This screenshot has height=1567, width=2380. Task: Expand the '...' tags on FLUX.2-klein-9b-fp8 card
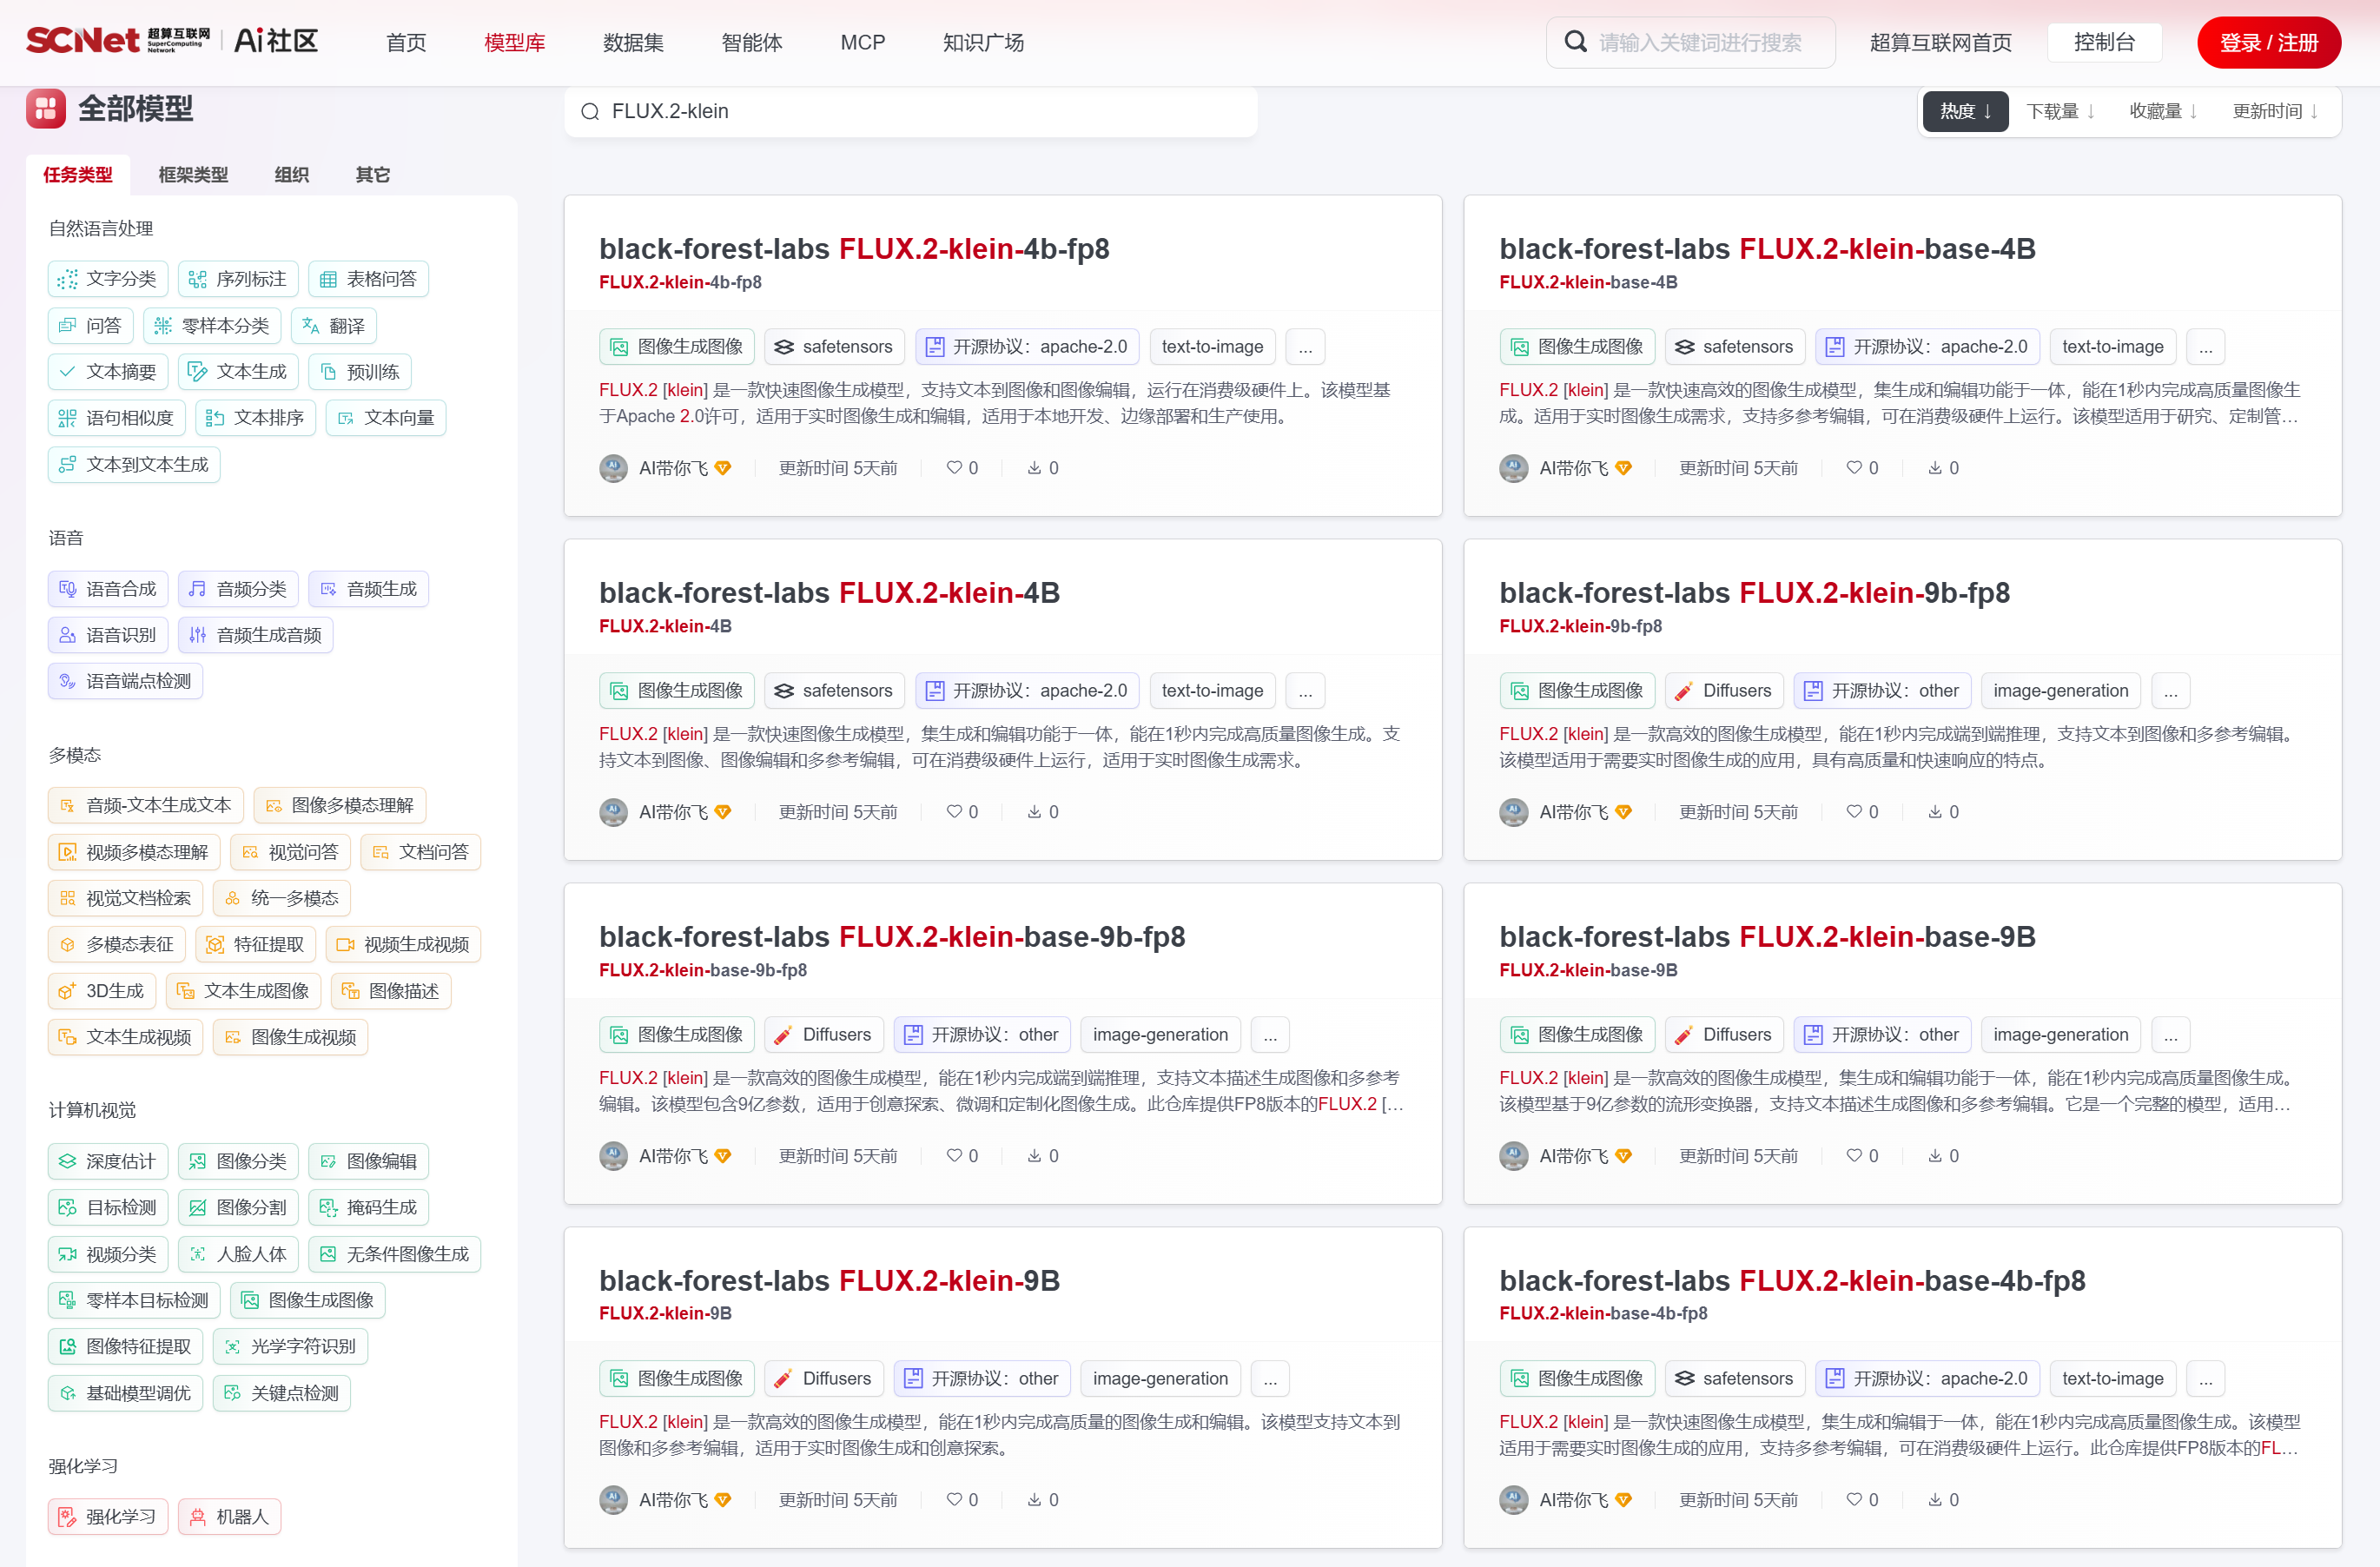2170,691
